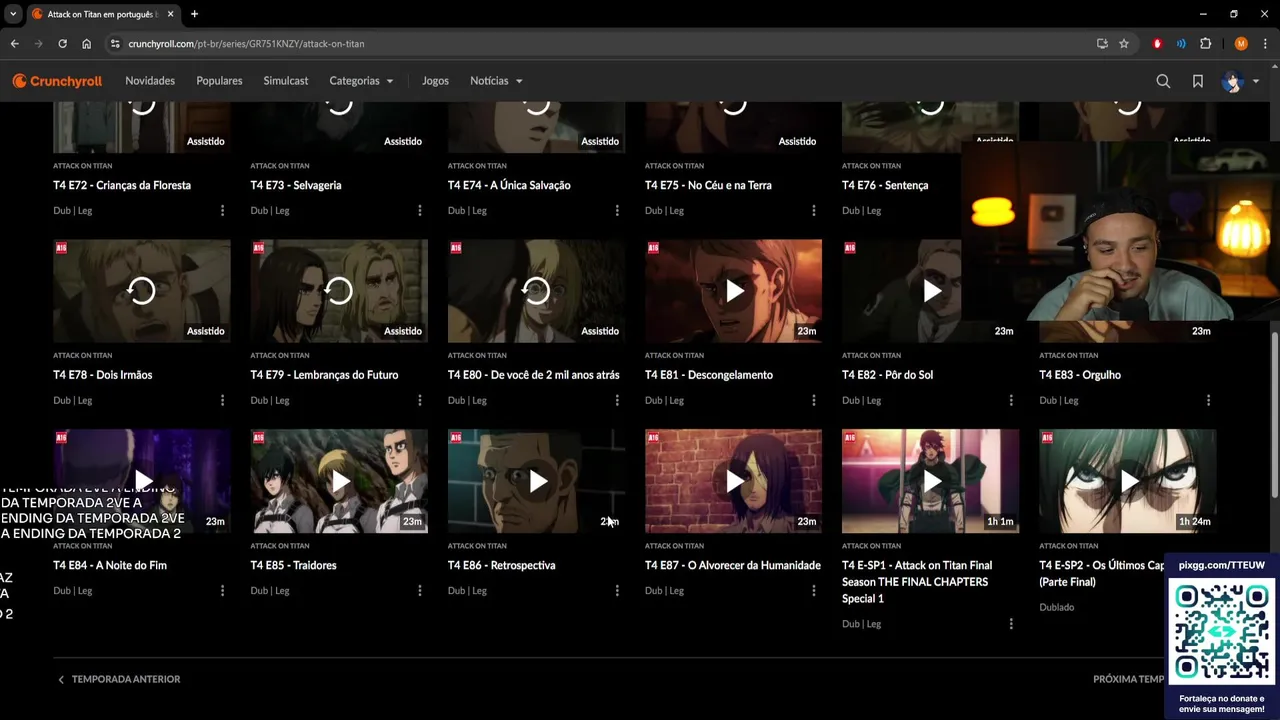Open options menu for T4 E87
1280x720 pixels.
(x=813, y=591)
